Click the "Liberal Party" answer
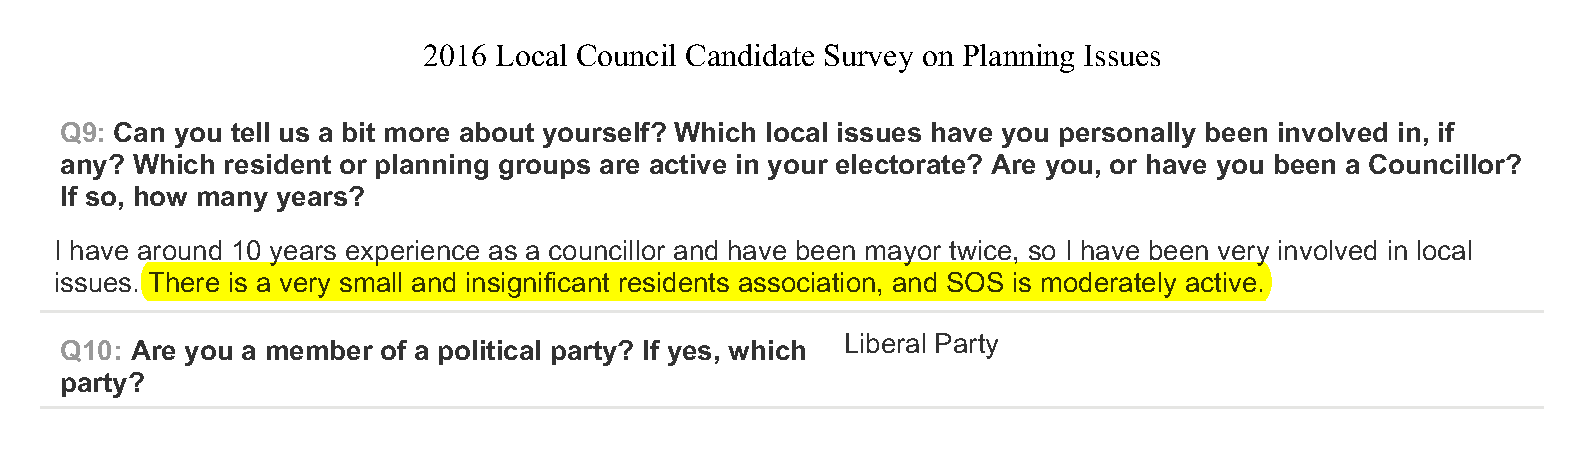 (x=921, y=344)
